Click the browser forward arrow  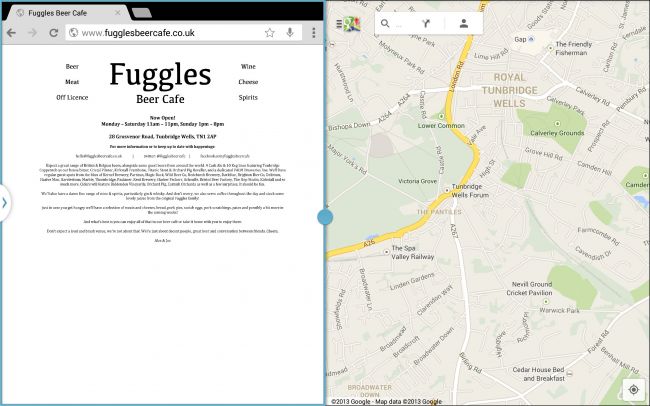34,33
